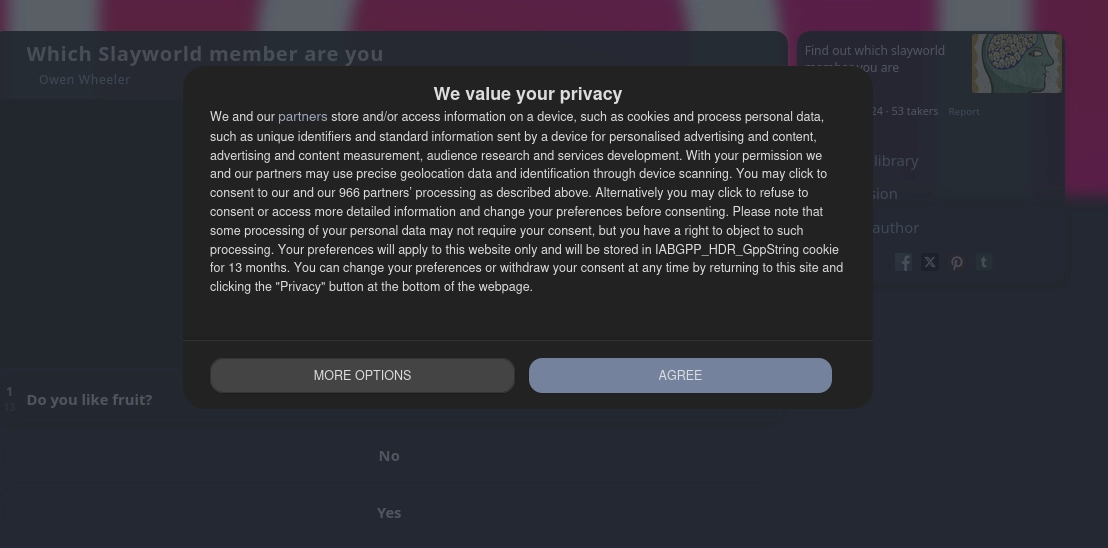Viewport: 1108px width, 548px height.
Task: Visit author Owen Wheeler's profile
Action: tap(85, 80)
